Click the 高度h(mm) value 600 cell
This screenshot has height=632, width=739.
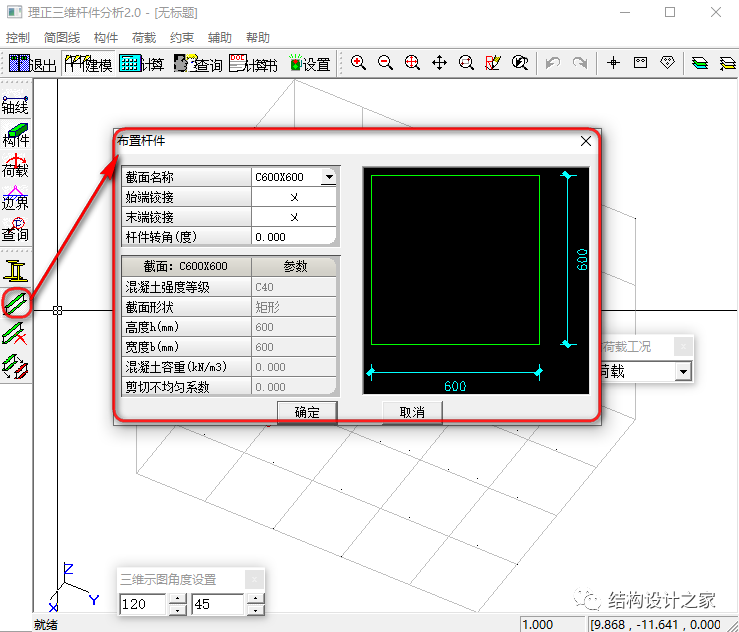(294, 327)
